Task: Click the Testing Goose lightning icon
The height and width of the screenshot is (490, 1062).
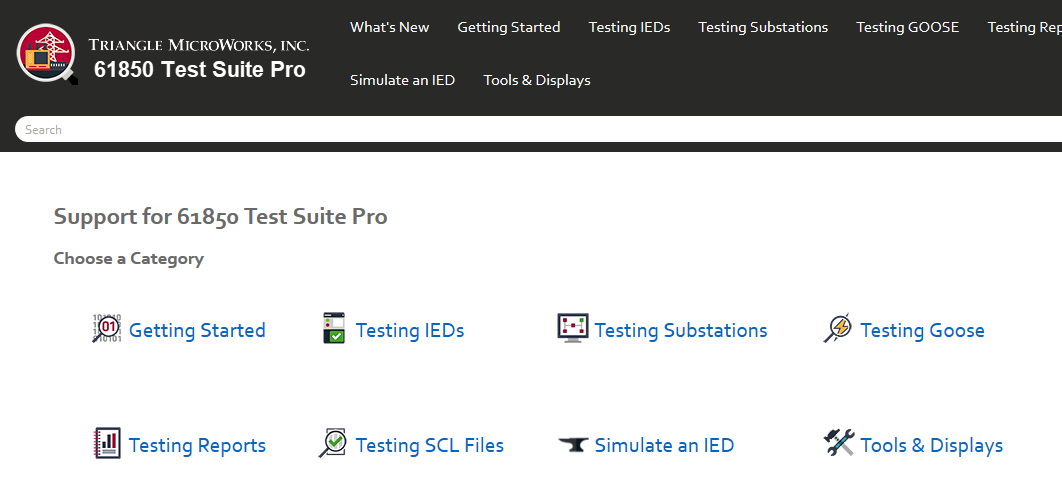Action: (x=838, y=328)
